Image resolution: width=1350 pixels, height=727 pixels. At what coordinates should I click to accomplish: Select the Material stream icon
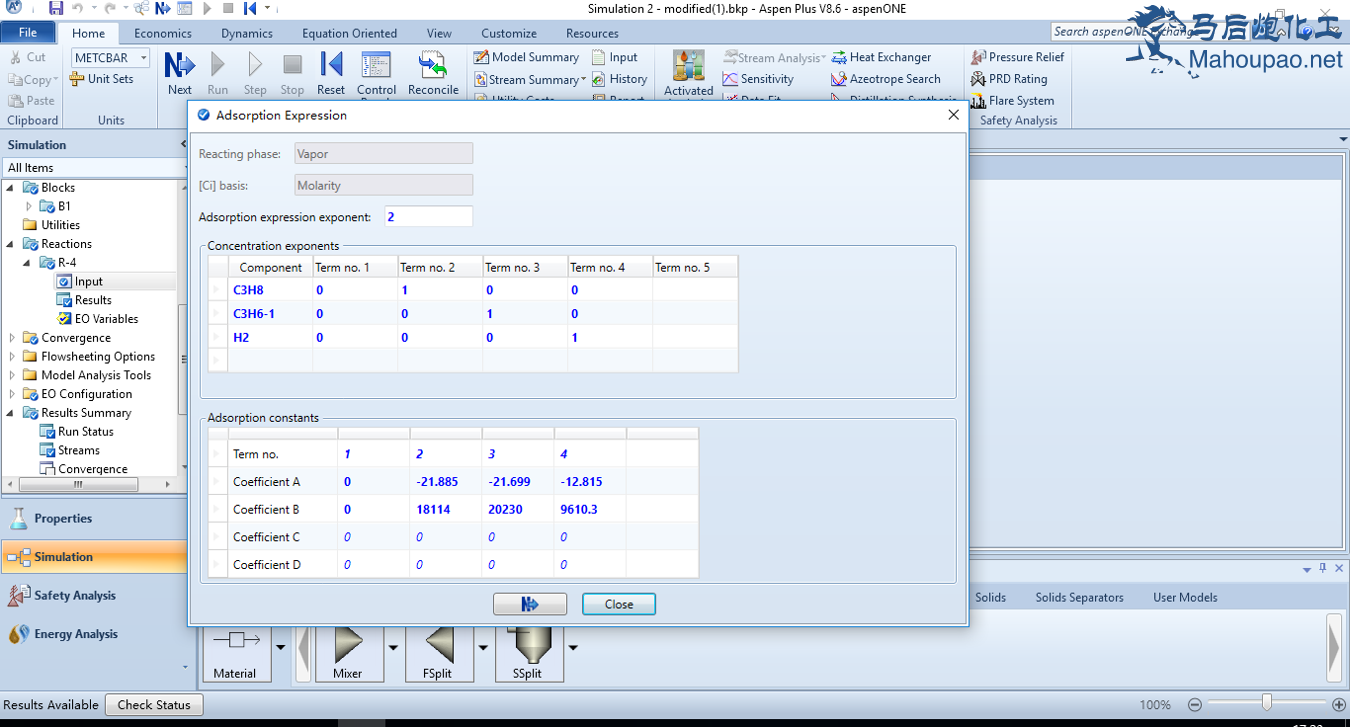(235, 653)
